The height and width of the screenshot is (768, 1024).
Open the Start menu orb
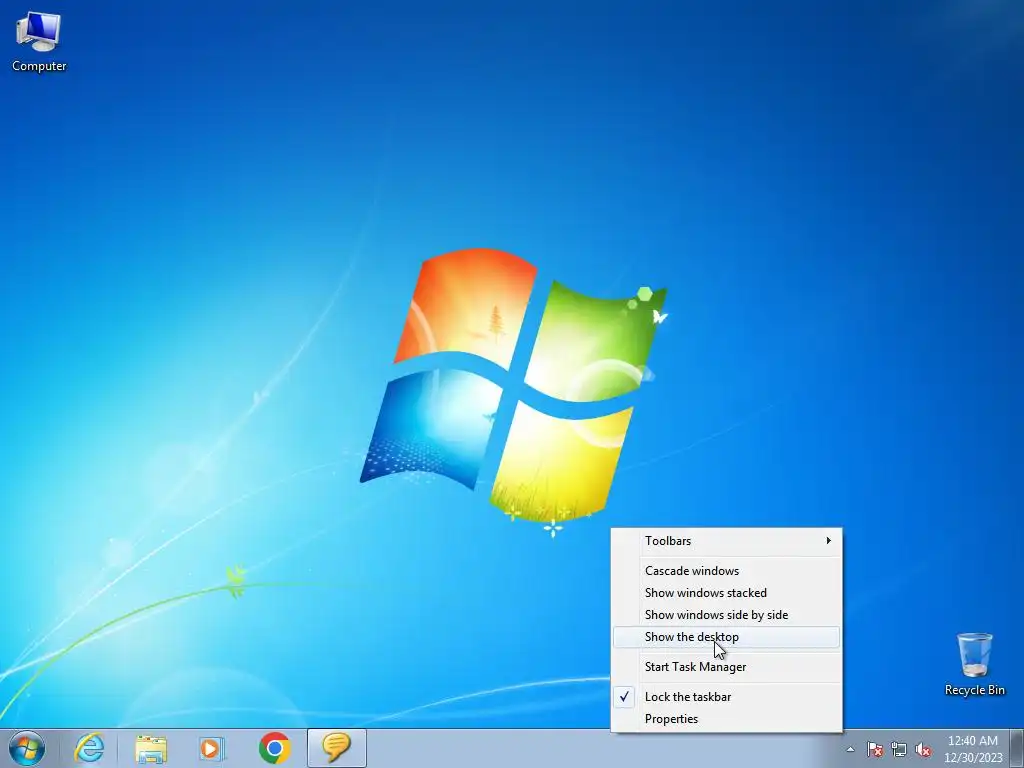27,748
